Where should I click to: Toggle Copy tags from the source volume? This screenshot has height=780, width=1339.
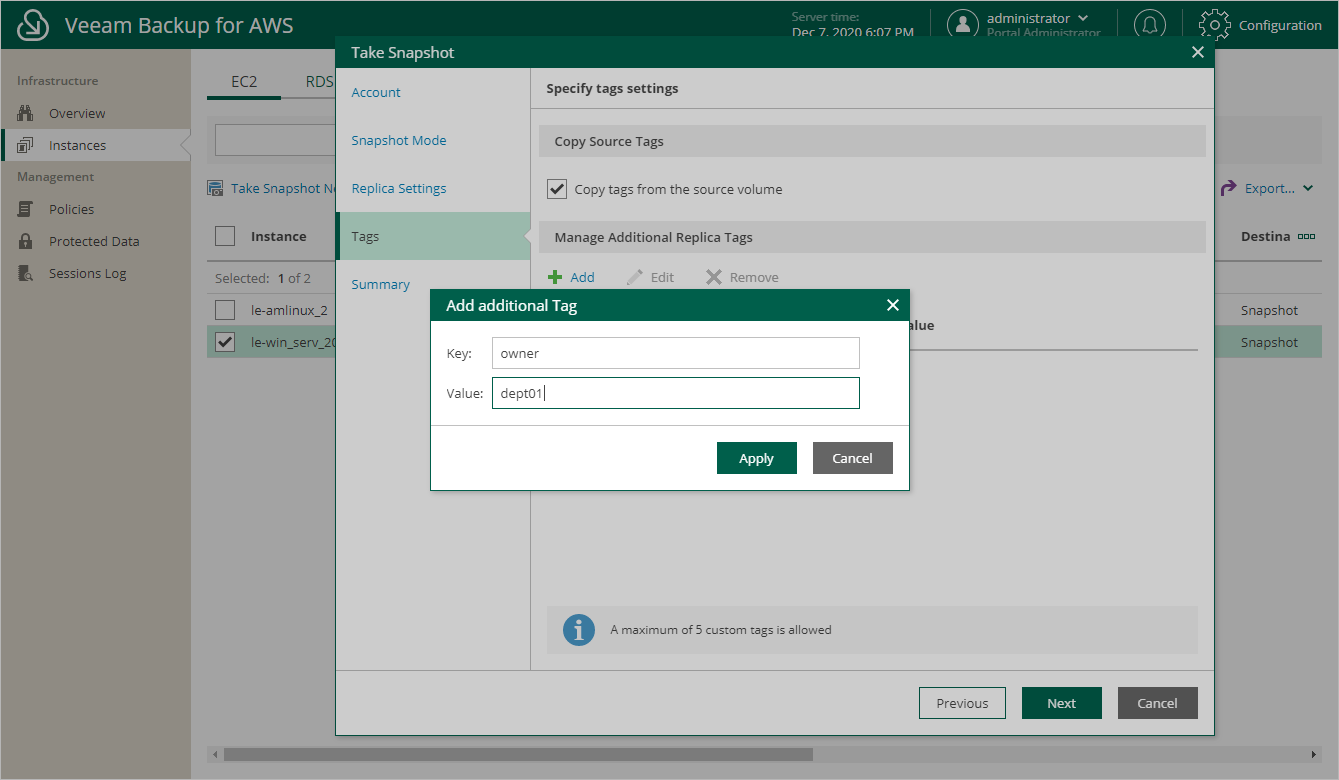point(557,188)
